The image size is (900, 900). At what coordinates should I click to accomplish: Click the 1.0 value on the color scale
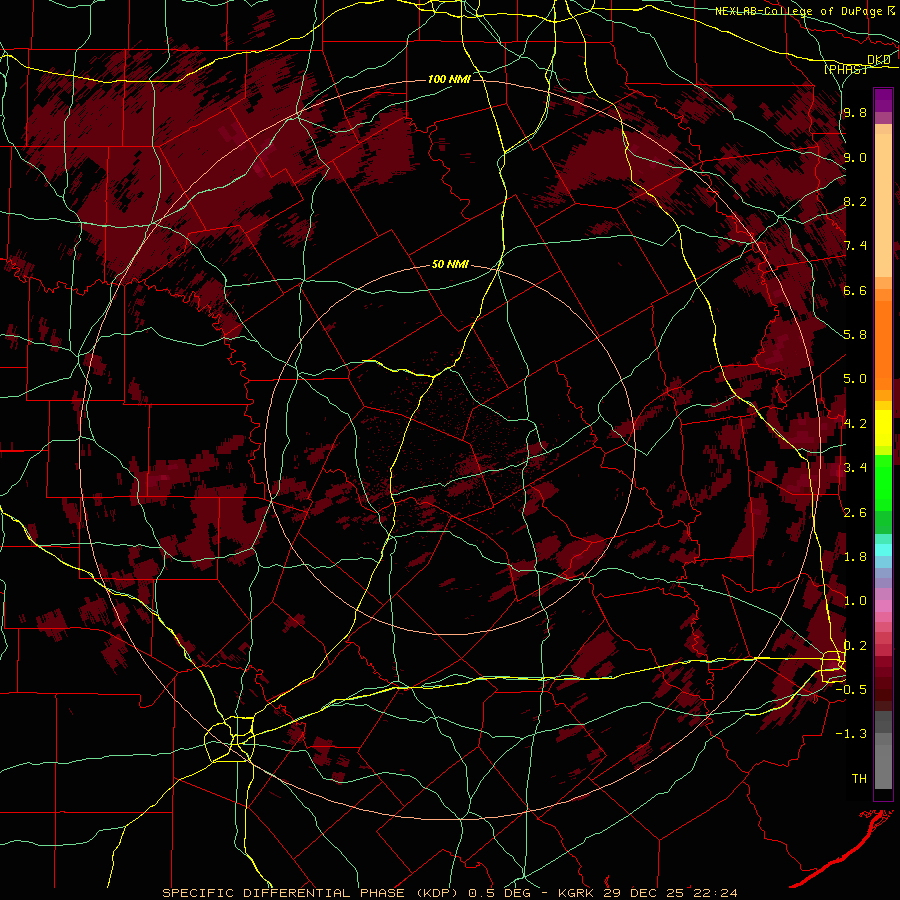click(x=855, y=601)
